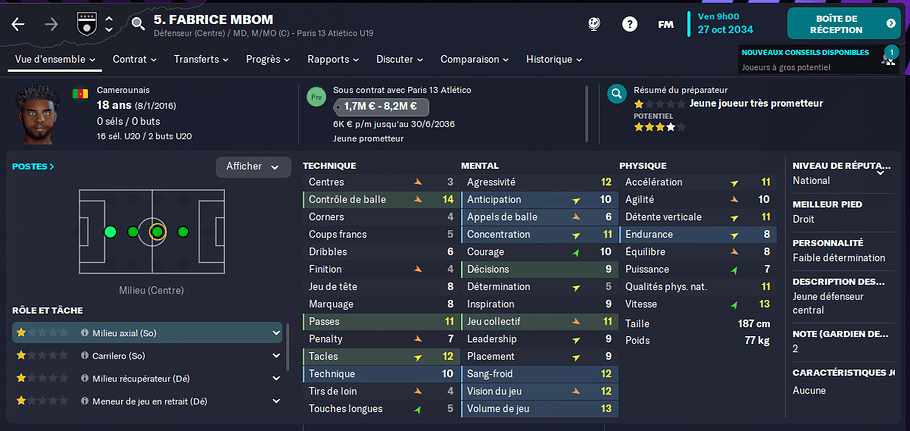Click the role list scrollbar
This screenshot has width=910, height=431.
click(288, 347)
